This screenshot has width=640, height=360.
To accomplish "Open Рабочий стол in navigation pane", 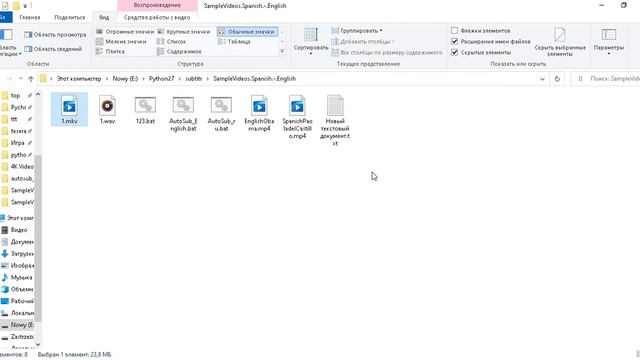I will tap(18, 301).
